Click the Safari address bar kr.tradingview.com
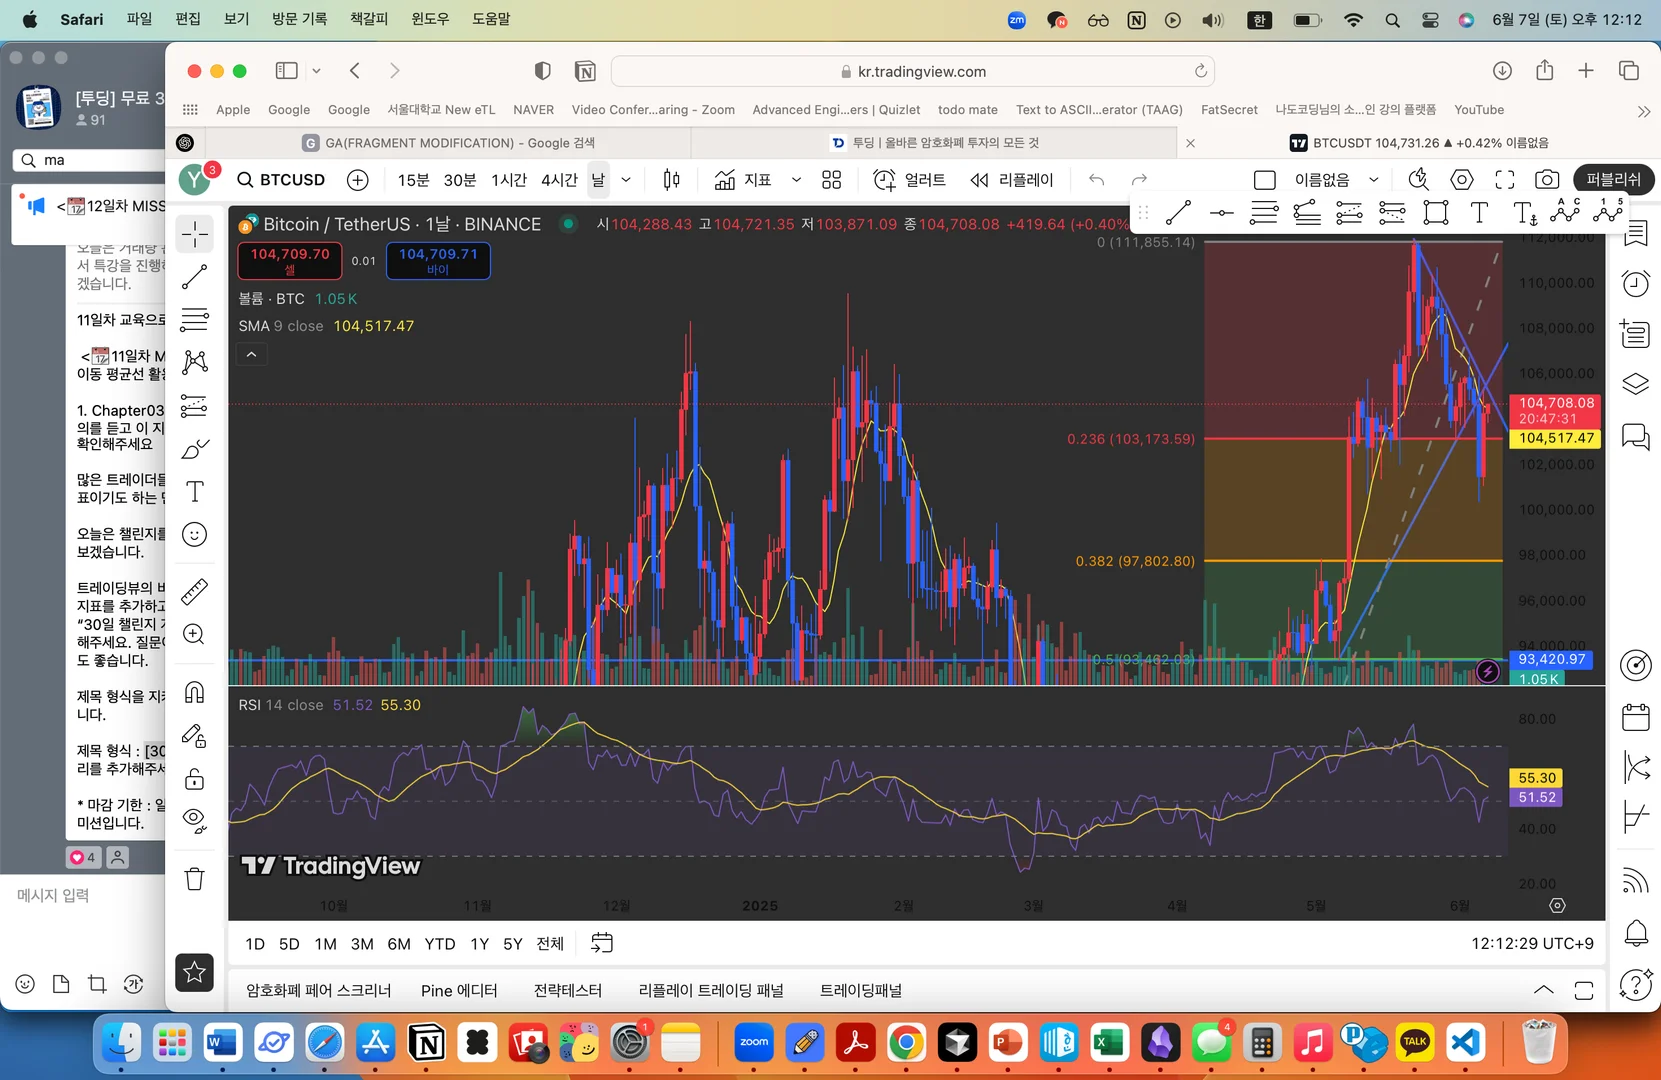The height and width of the screenshot is (1080, 1661). pyautogui.click(x=913, y=71)
